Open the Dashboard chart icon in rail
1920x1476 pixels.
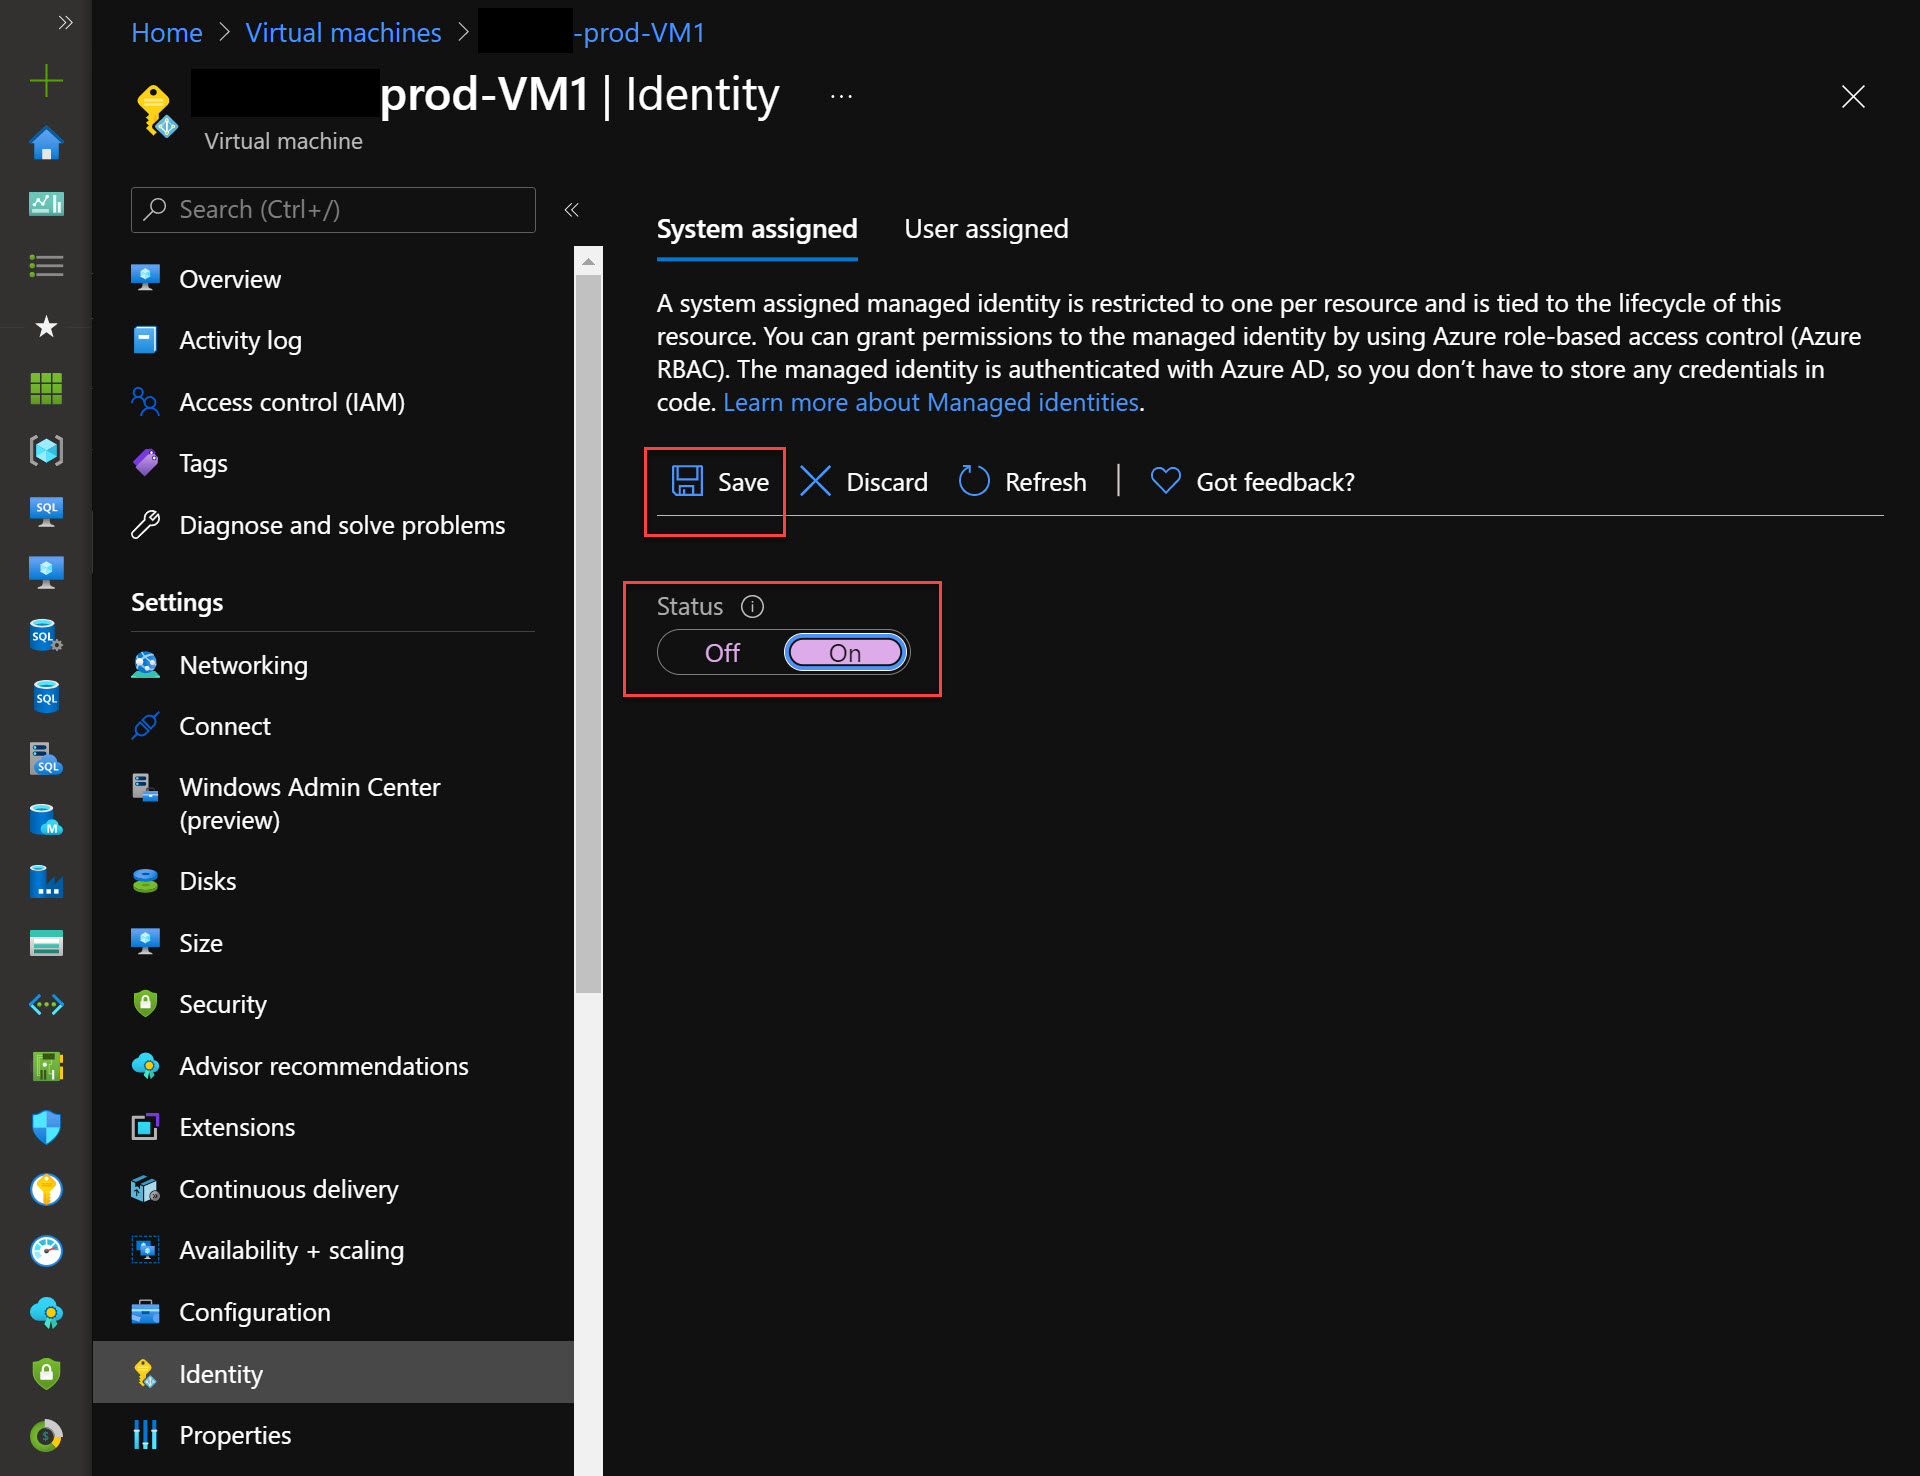click(46, 205)
